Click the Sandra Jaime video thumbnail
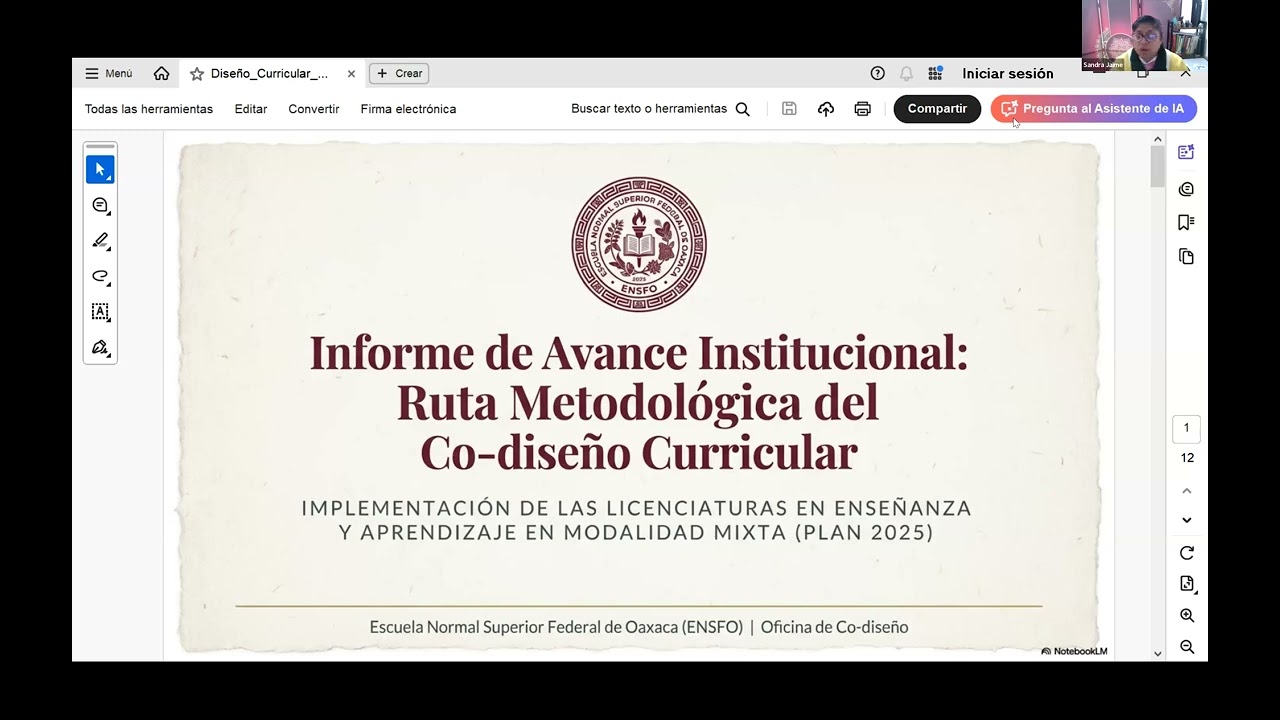Image resolution: width=1280 pixels, height=720 pixels. [x=1144, y=35]
